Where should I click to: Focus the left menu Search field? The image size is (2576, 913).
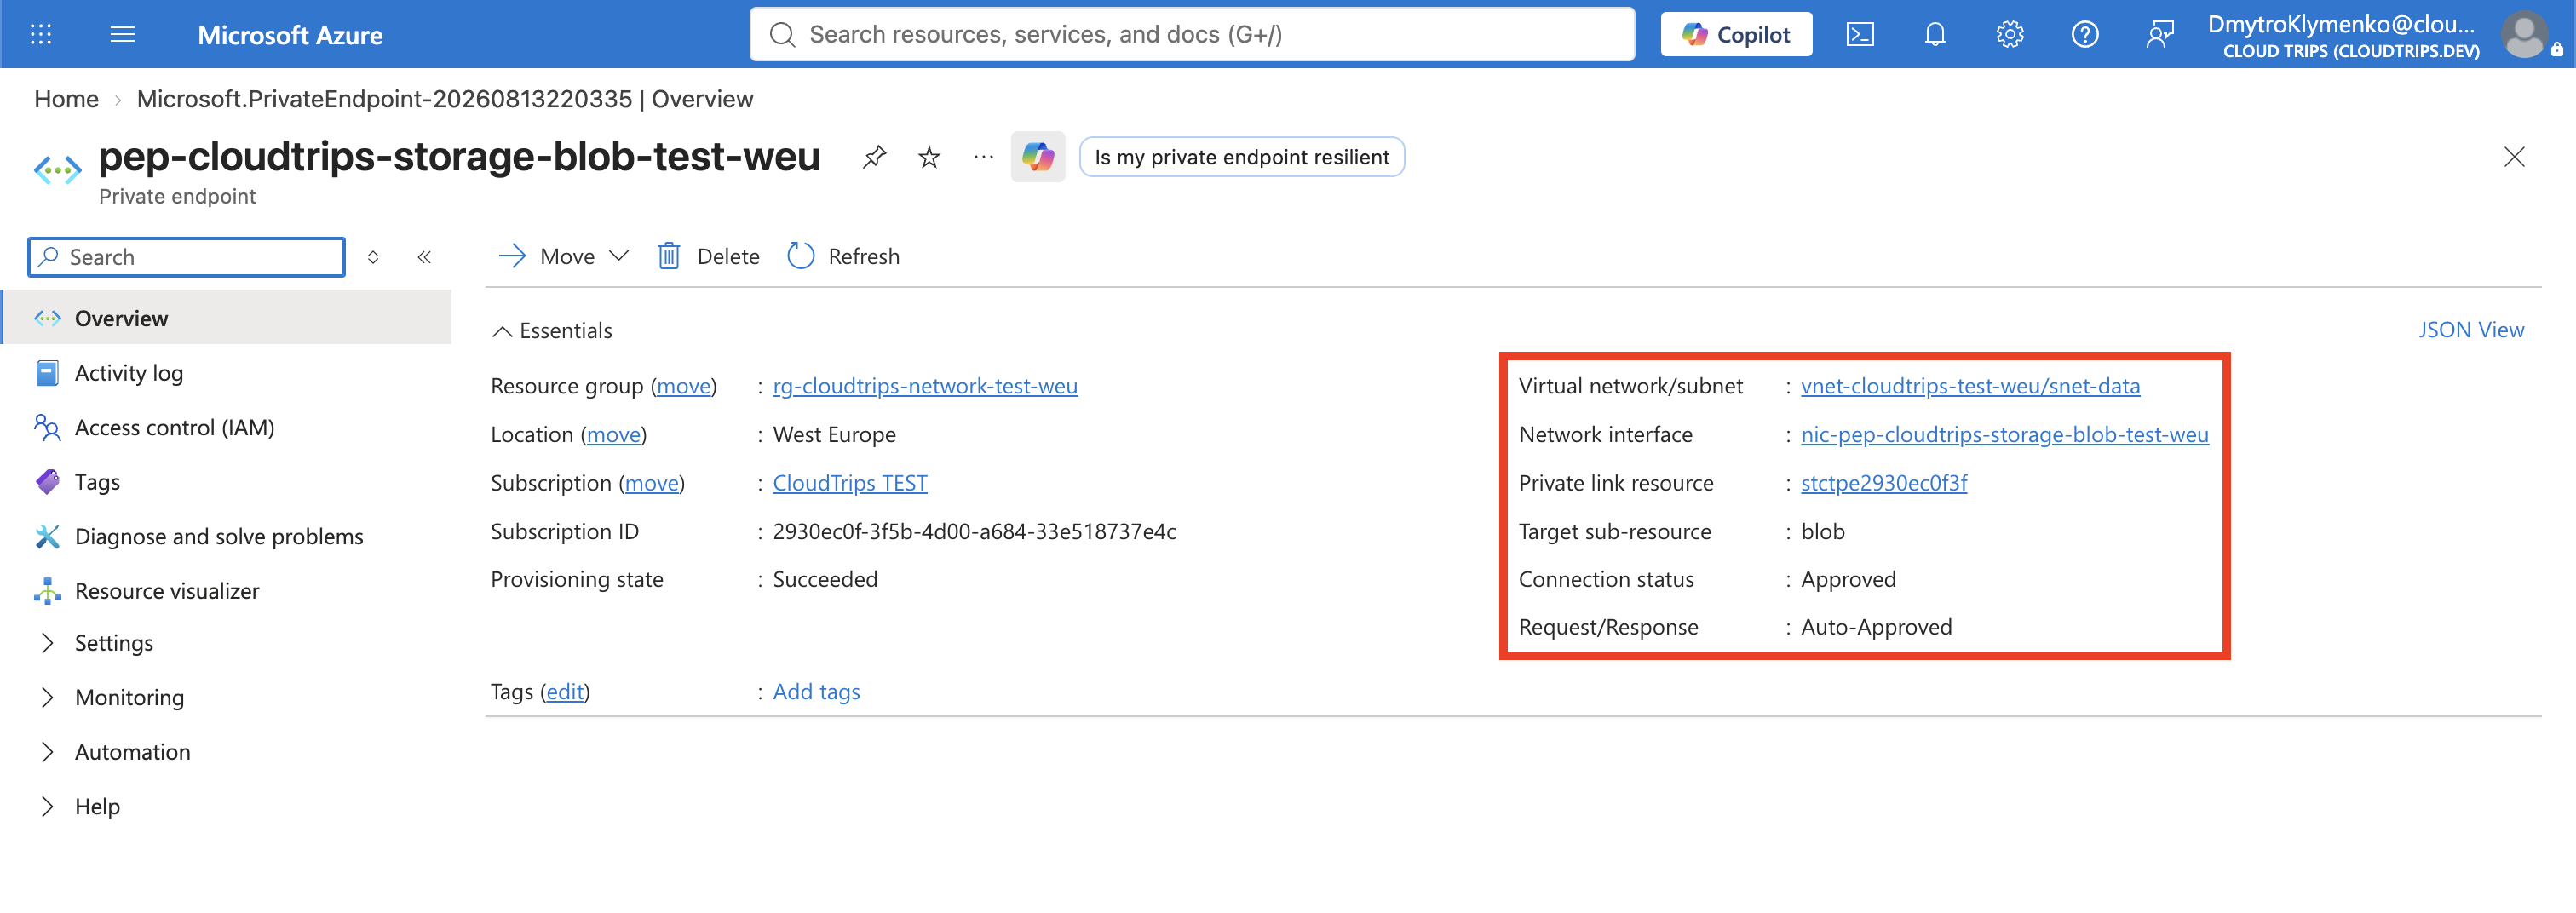tap(187, 257)
